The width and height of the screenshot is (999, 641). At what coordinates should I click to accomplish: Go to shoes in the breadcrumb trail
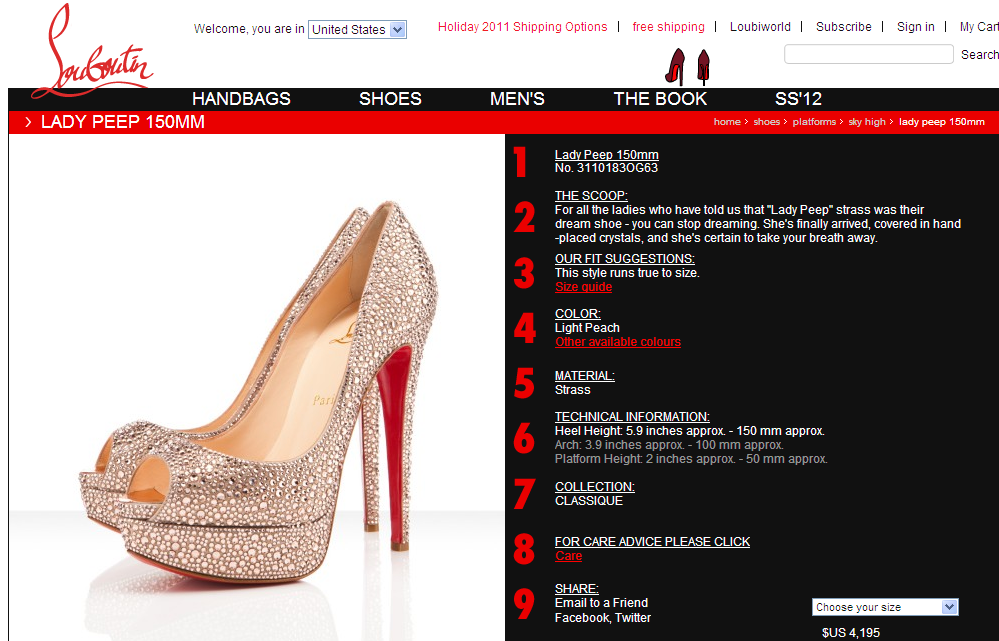point(766,121)
